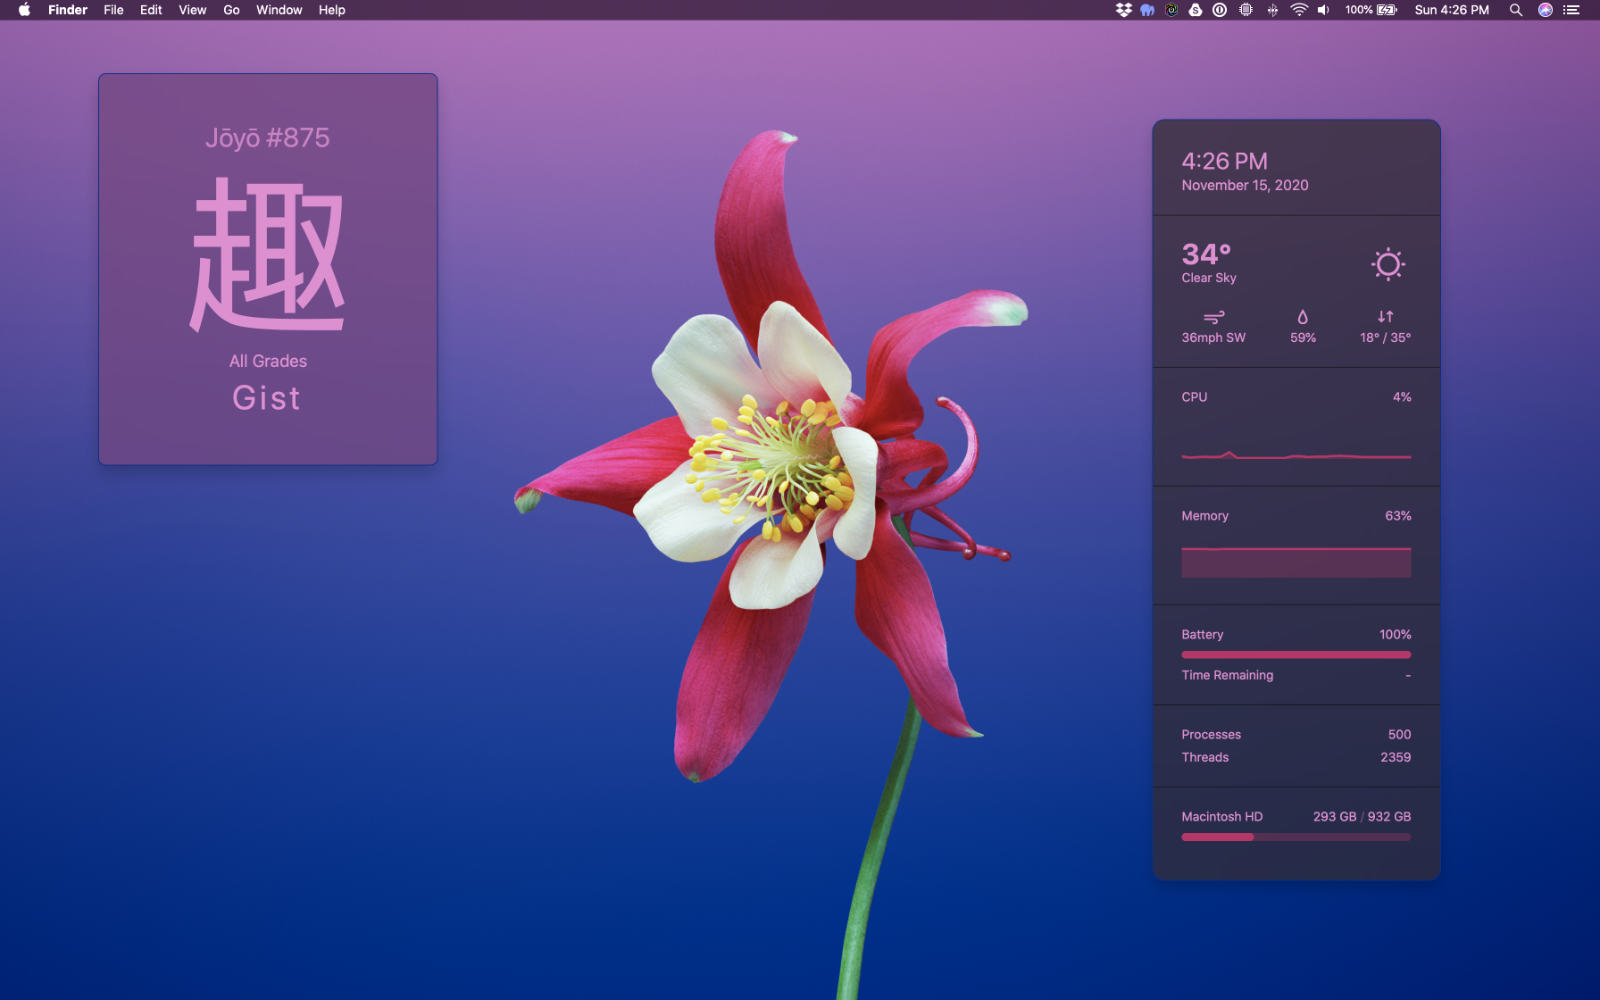Open the Help menu
This screenshot has width=1600, height=1000.
[332, 10]
